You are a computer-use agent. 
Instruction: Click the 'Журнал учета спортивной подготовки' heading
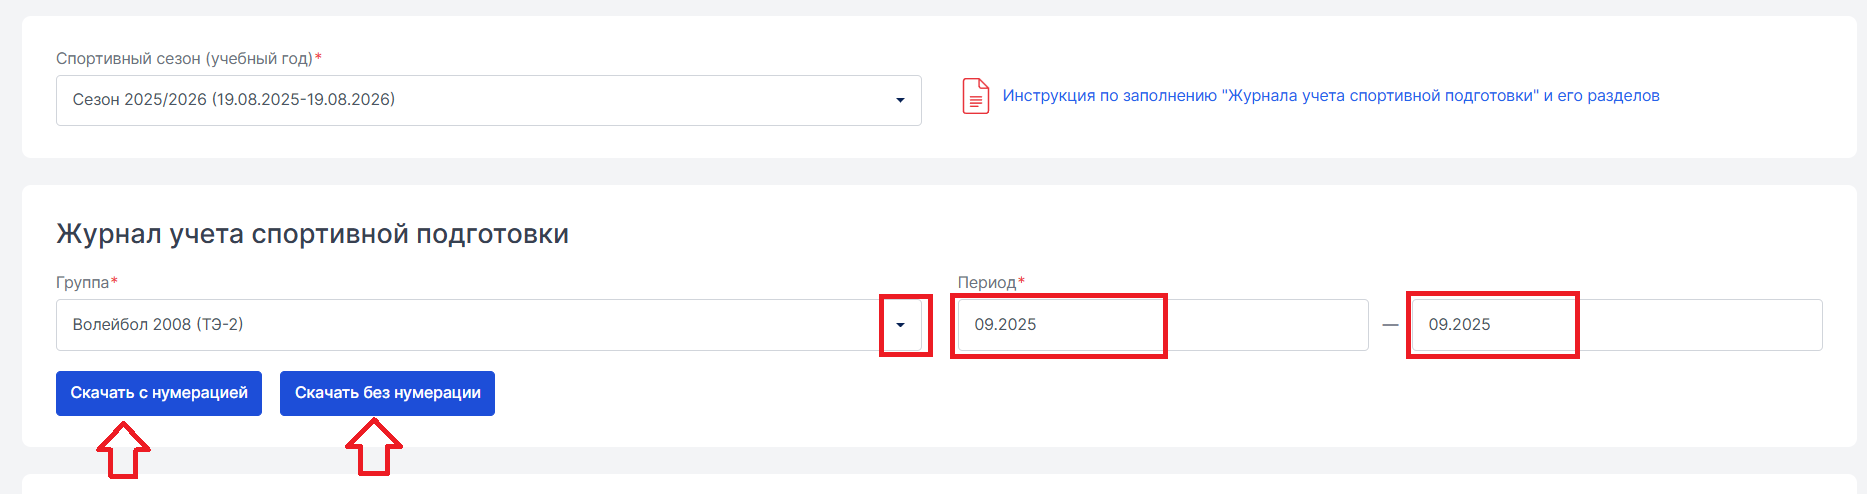coord(312,234)
